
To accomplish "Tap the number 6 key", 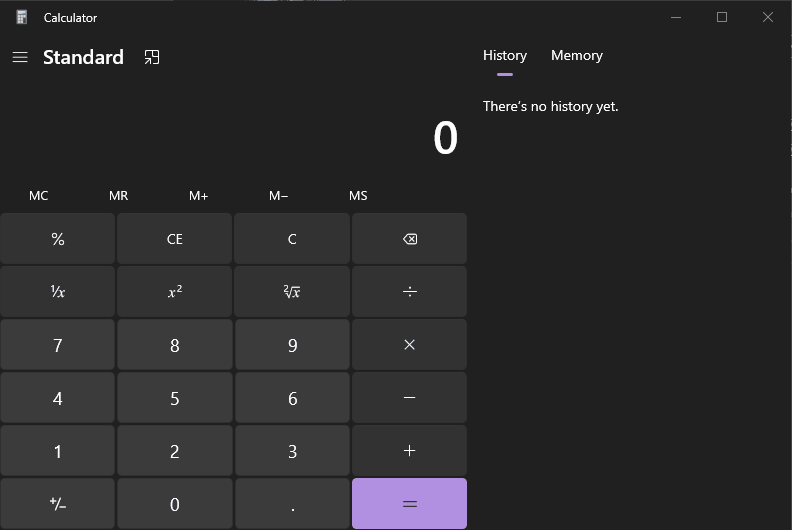I will 292,398.
